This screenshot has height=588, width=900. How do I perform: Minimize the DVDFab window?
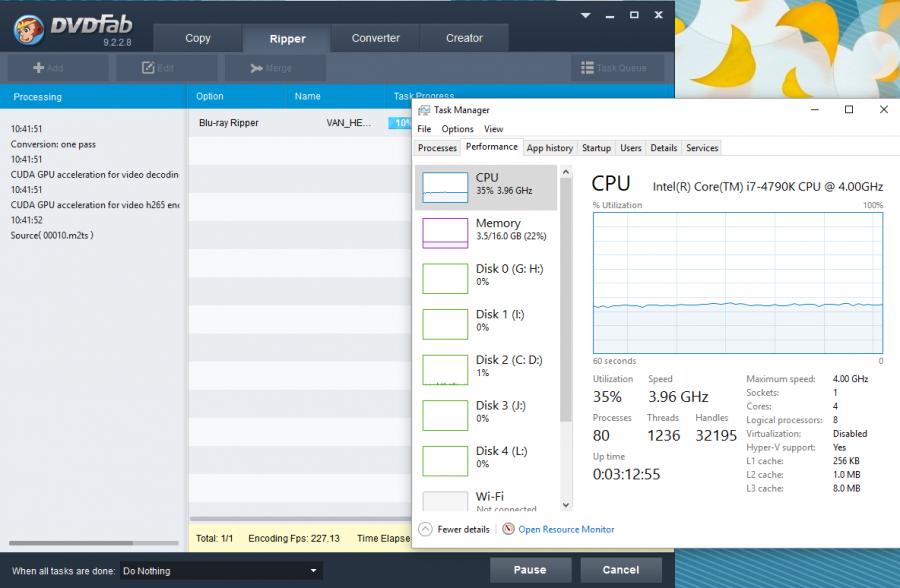[x=610, y=16]
